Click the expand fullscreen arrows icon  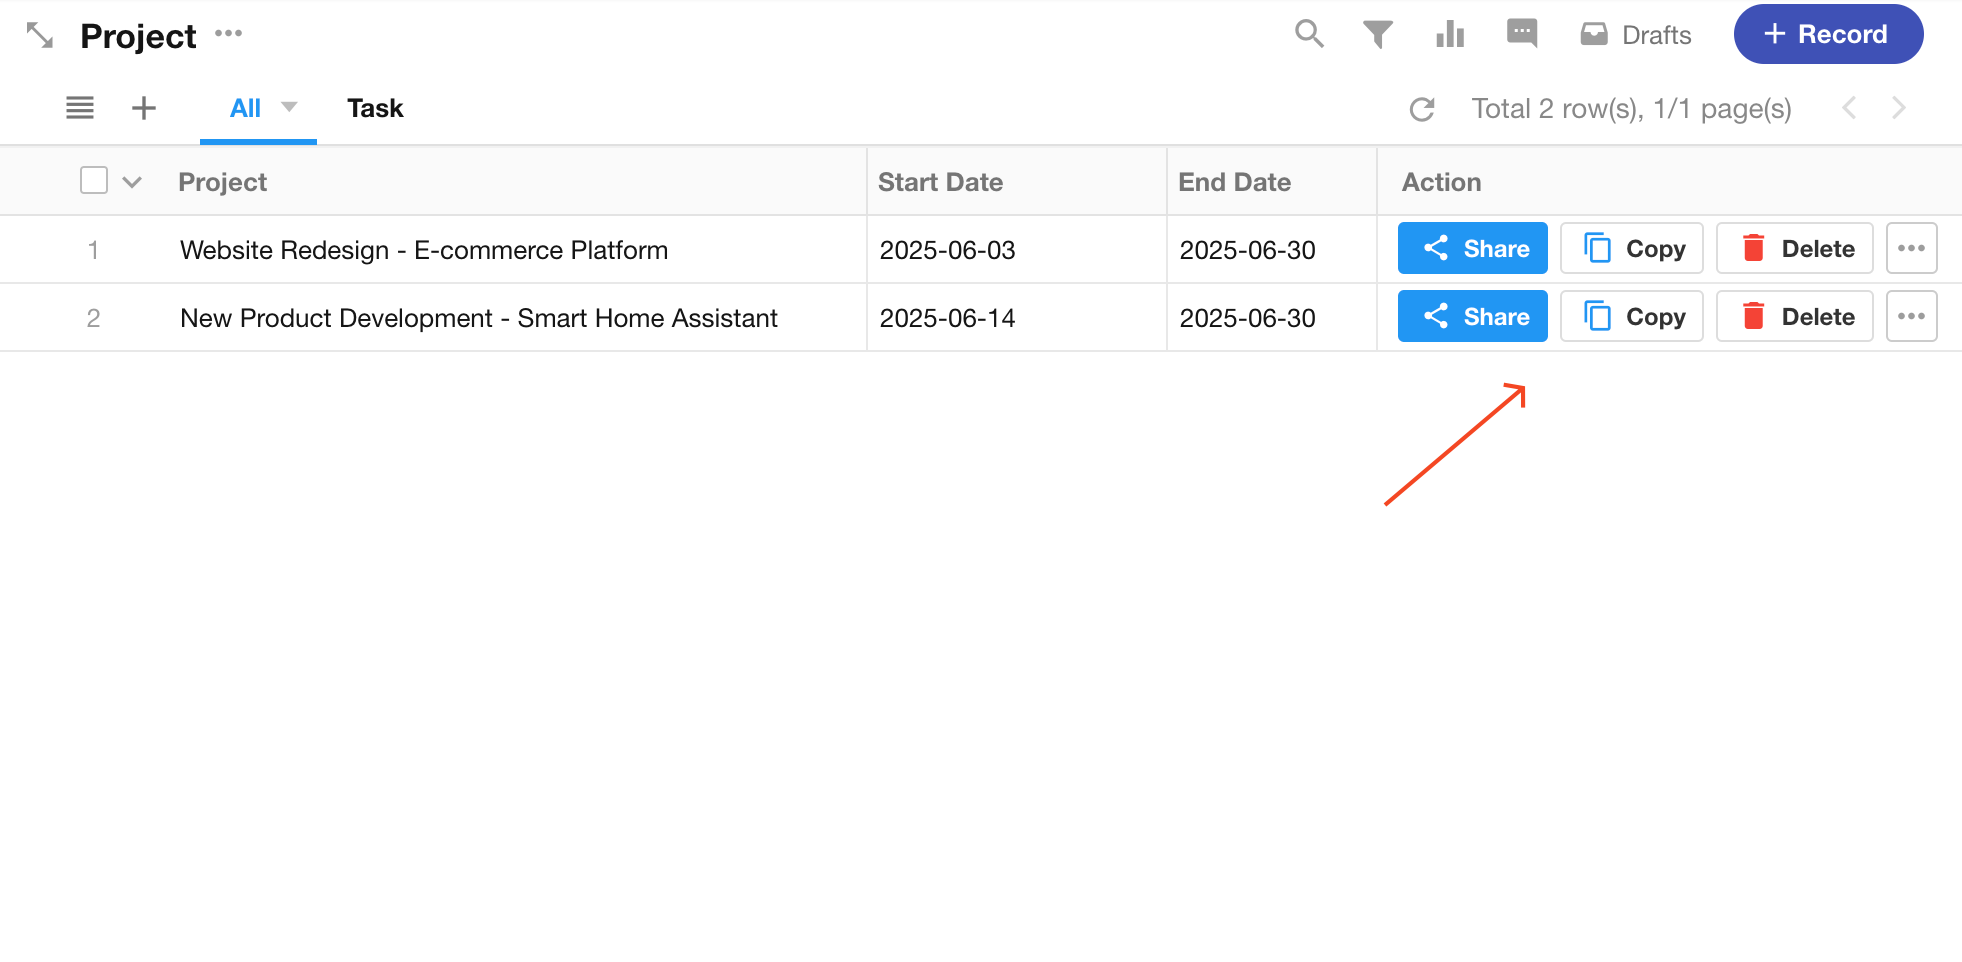[x=40, y=35]
